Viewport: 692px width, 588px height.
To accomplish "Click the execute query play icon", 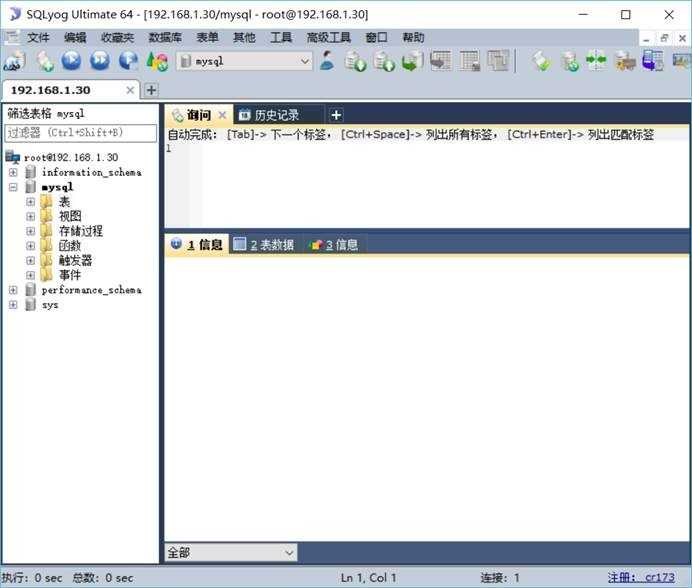I will coord(71,61).
